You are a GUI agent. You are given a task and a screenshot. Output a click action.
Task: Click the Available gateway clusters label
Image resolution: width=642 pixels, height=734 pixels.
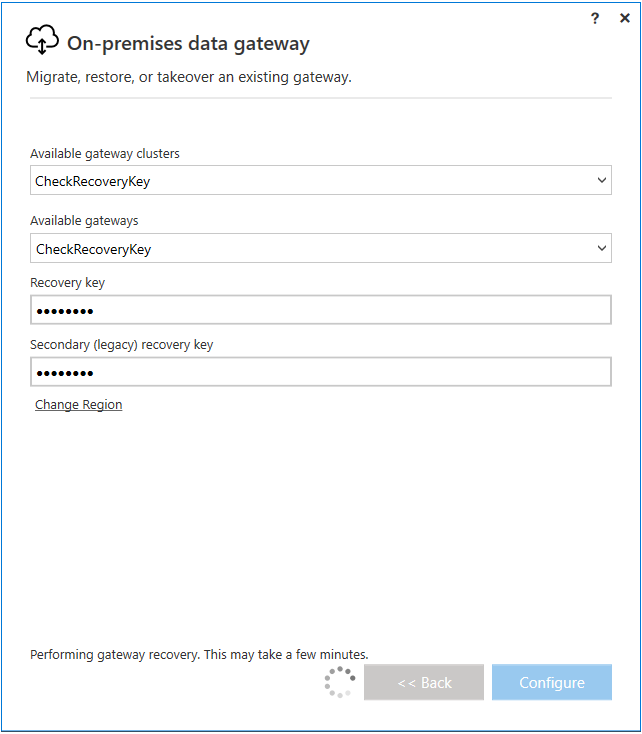click(x=105, y=154)
